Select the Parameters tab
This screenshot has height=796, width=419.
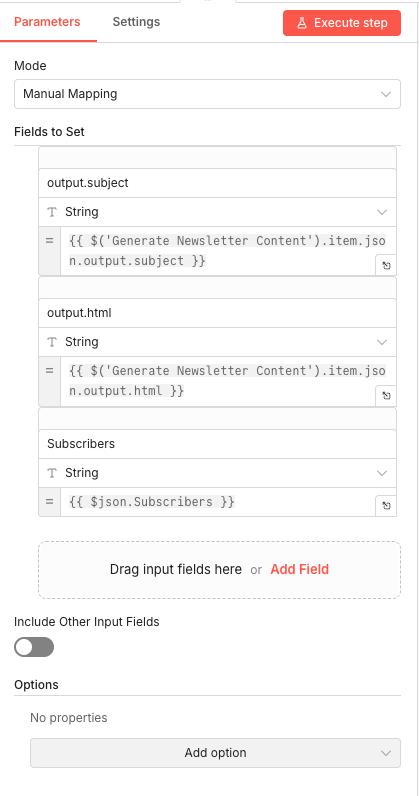[x=47, y=22]
